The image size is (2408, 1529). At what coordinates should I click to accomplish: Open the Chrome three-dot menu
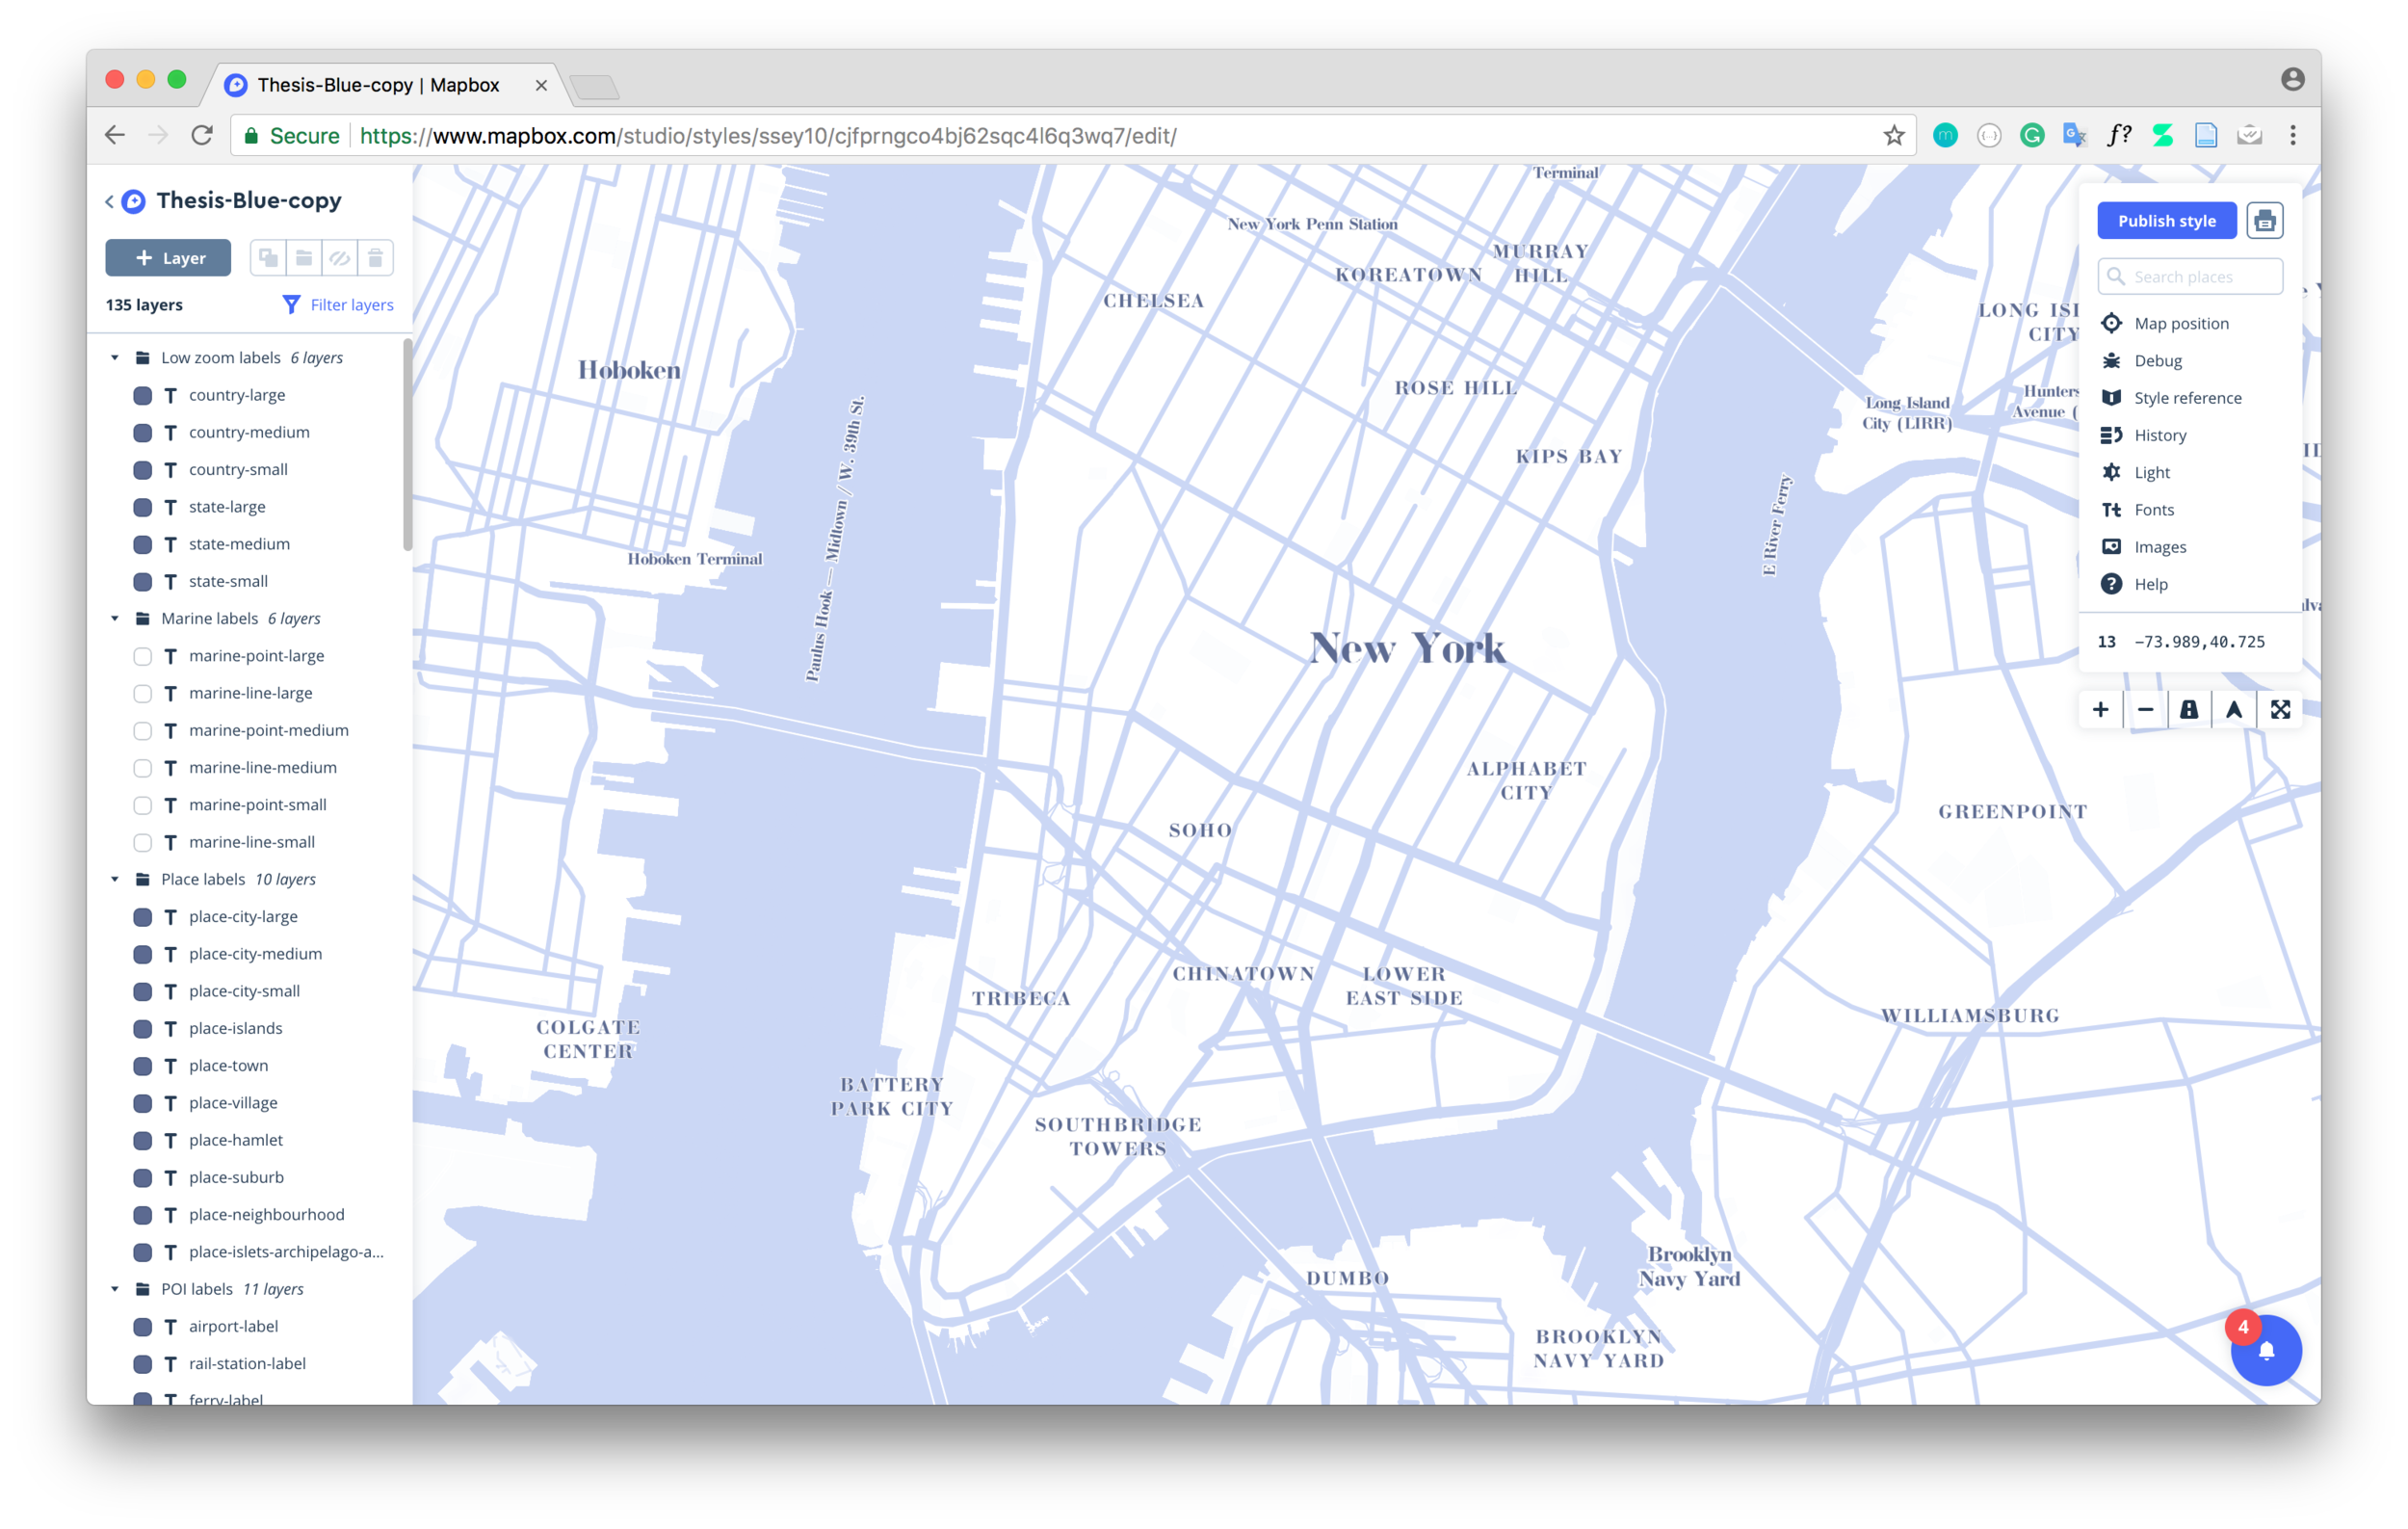pos(2293,135)
